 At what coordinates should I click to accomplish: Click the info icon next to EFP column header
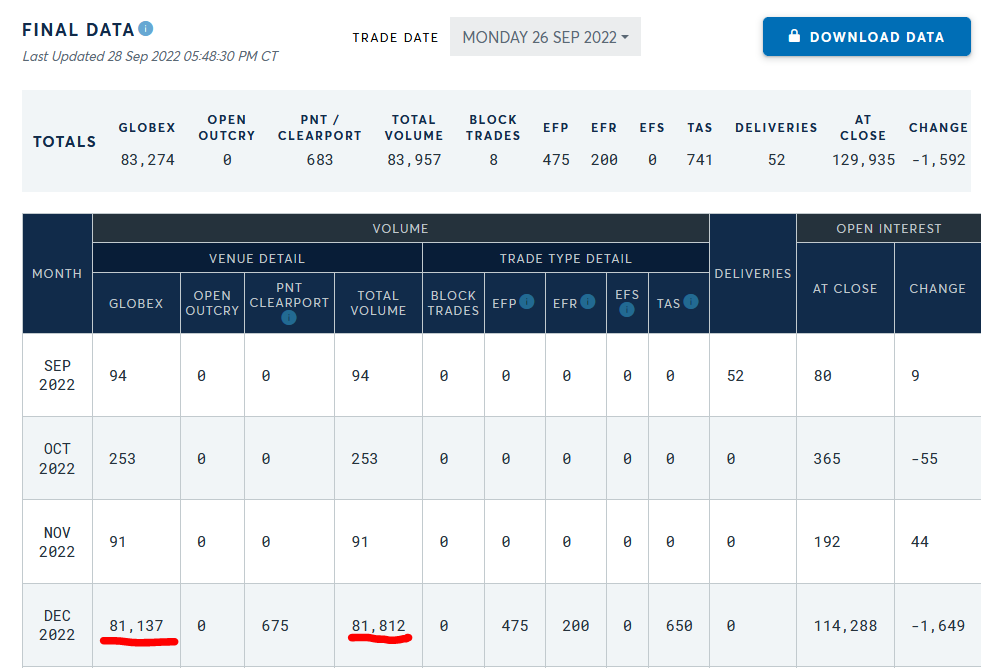click(x=527, y=302)
